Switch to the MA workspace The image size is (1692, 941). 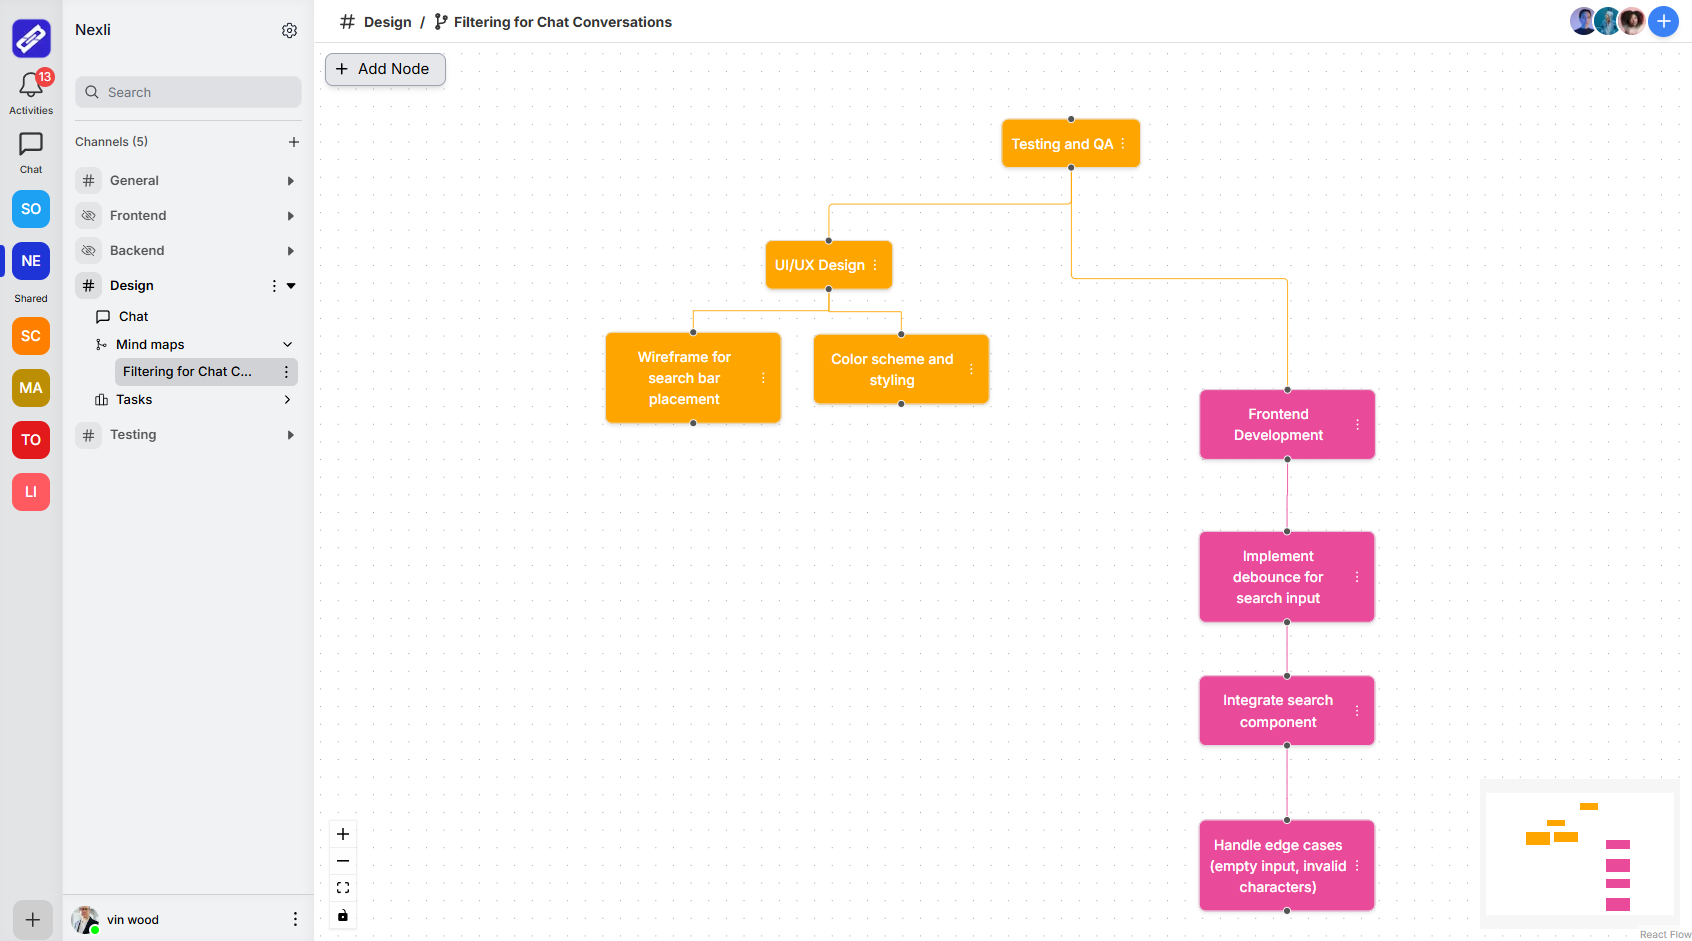31,388
